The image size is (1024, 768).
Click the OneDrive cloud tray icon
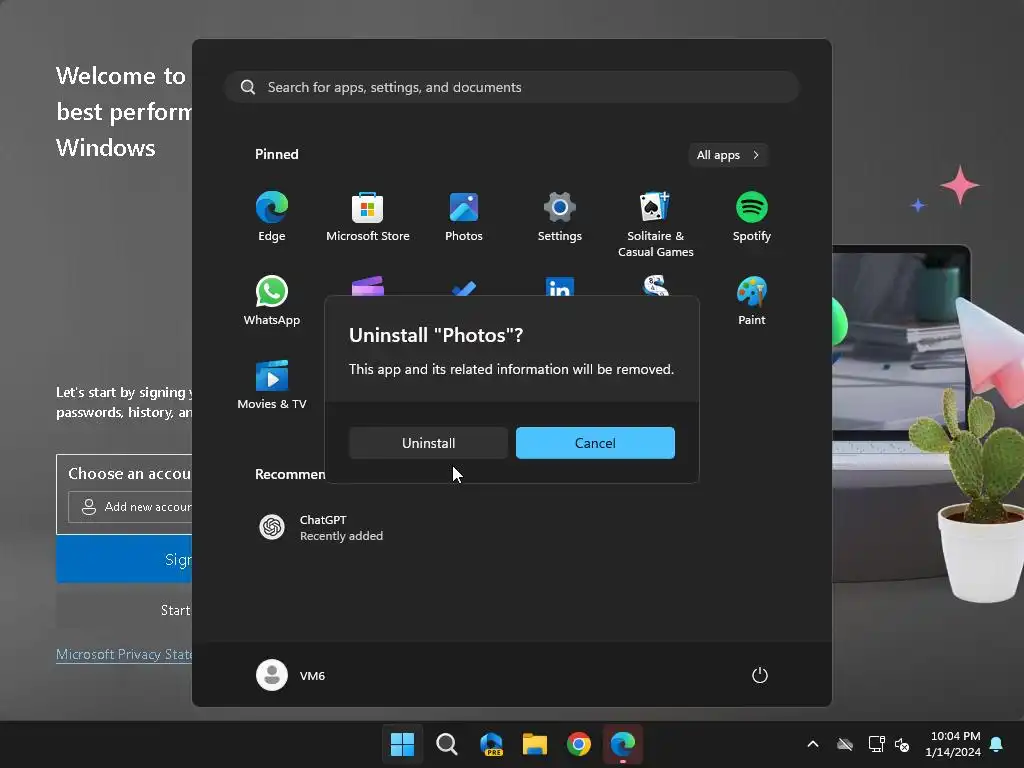tap(845, 744)
